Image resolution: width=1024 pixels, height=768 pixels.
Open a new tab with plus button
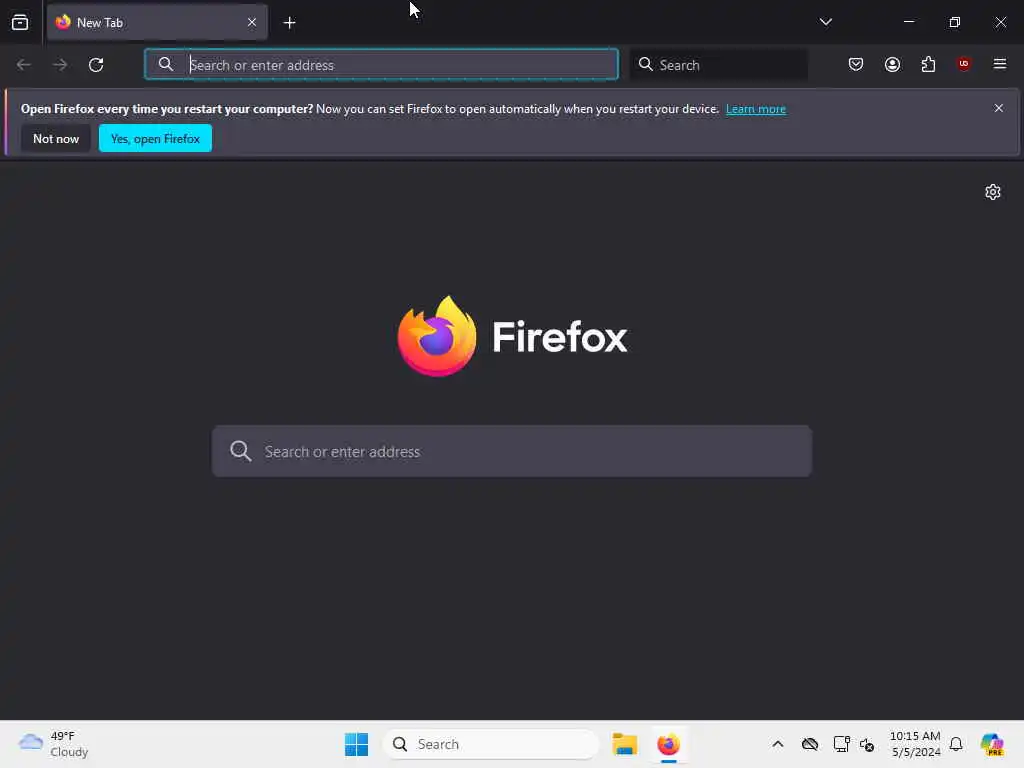[x=289, y=23]
